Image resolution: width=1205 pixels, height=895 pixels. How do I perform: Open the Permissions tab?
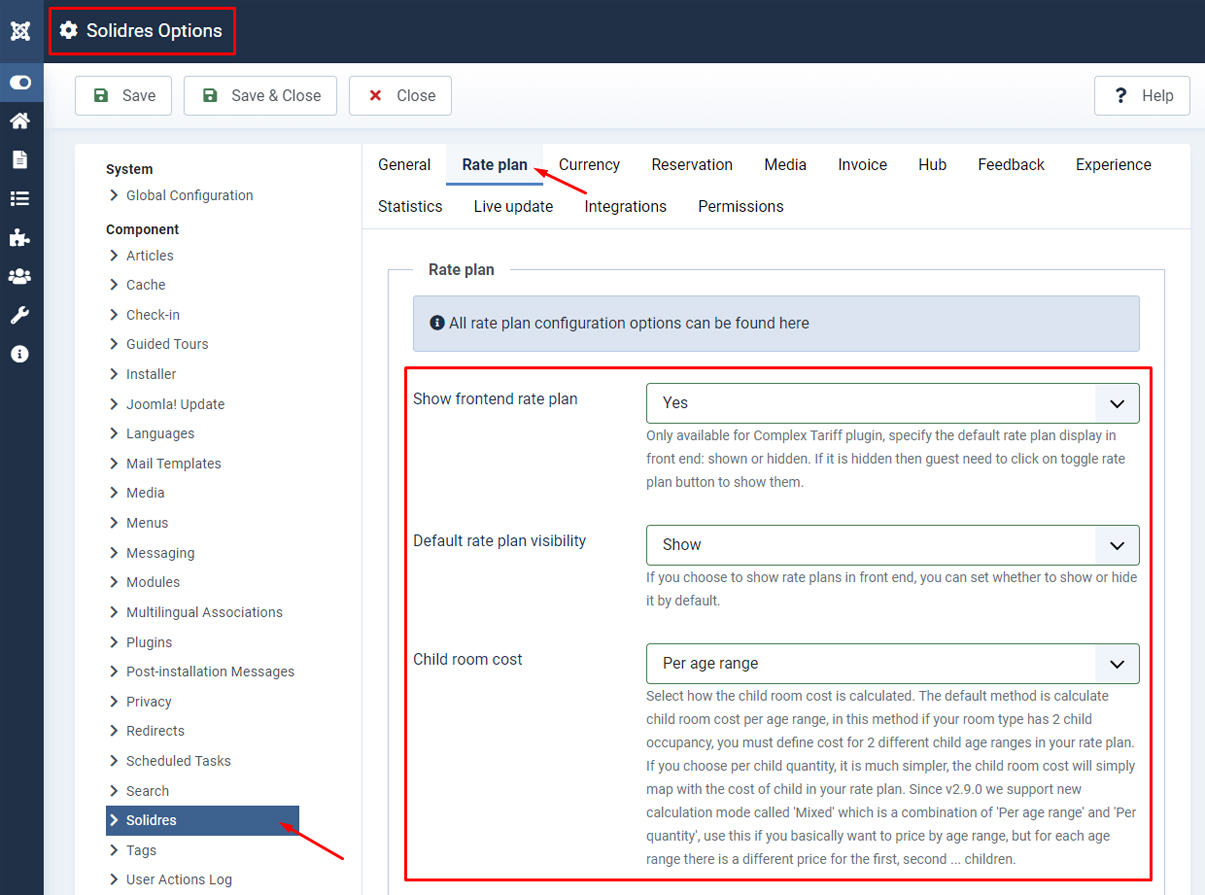(x=741, y=207)
